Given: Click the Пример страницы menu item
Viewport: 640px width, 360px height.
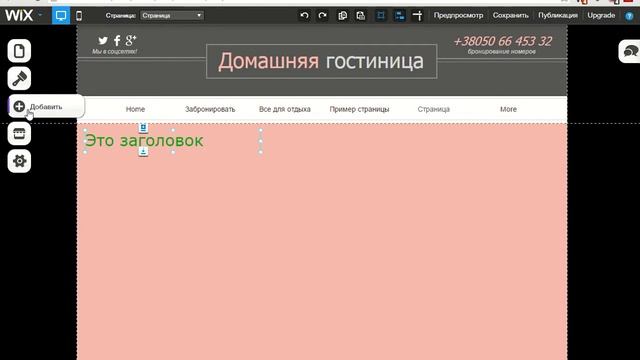Looking at the screenshot, I should pos(359,109).
